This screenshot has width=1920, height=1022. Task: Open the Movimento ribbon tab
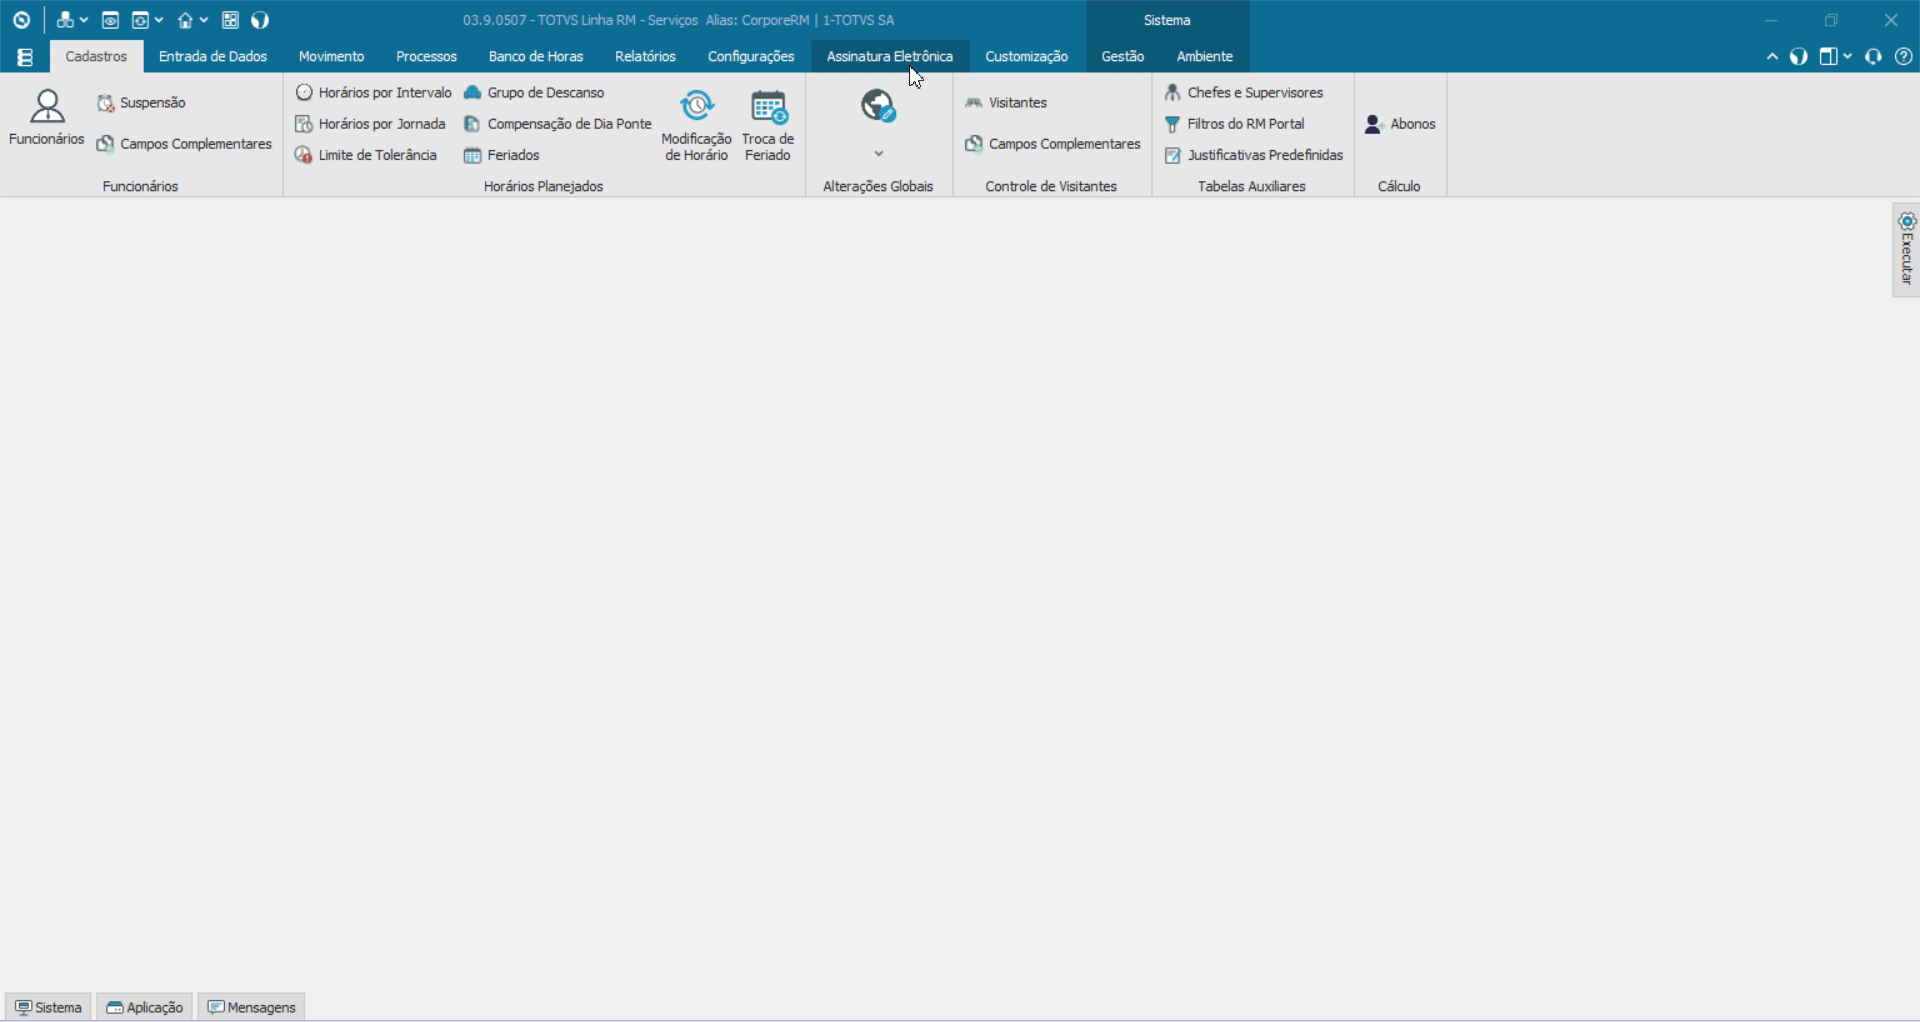[331, 56]
